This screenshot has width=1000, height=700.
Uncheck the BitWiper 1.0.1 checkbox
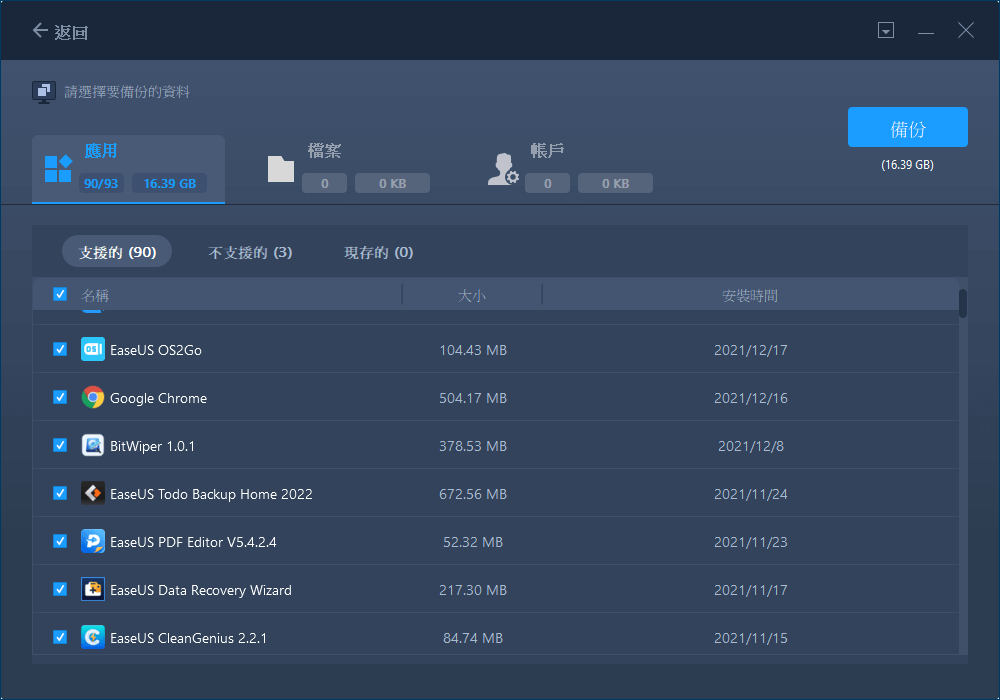(x=60, y=445)
